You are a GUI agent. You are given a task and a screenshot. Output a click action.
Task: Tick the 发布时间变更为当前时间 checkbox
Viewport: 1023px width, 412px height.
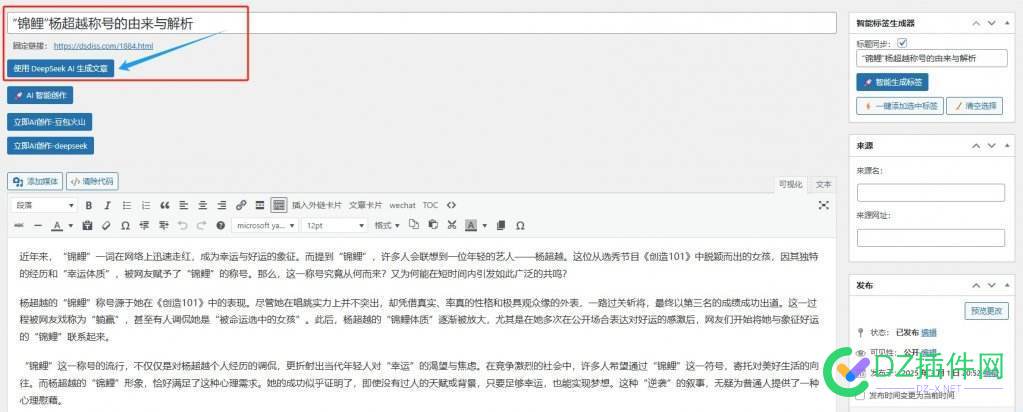point(861,395)
